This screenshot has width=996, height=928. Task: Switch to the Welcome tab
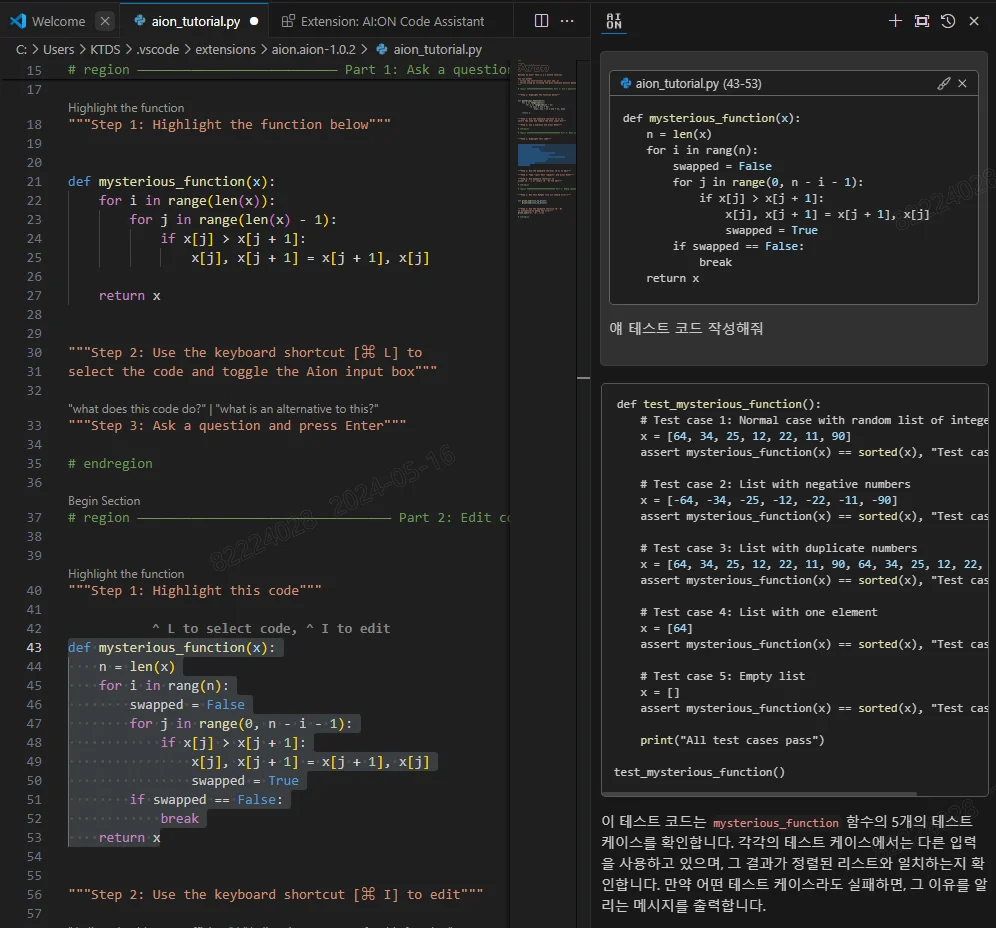click(x=58, y=21)
